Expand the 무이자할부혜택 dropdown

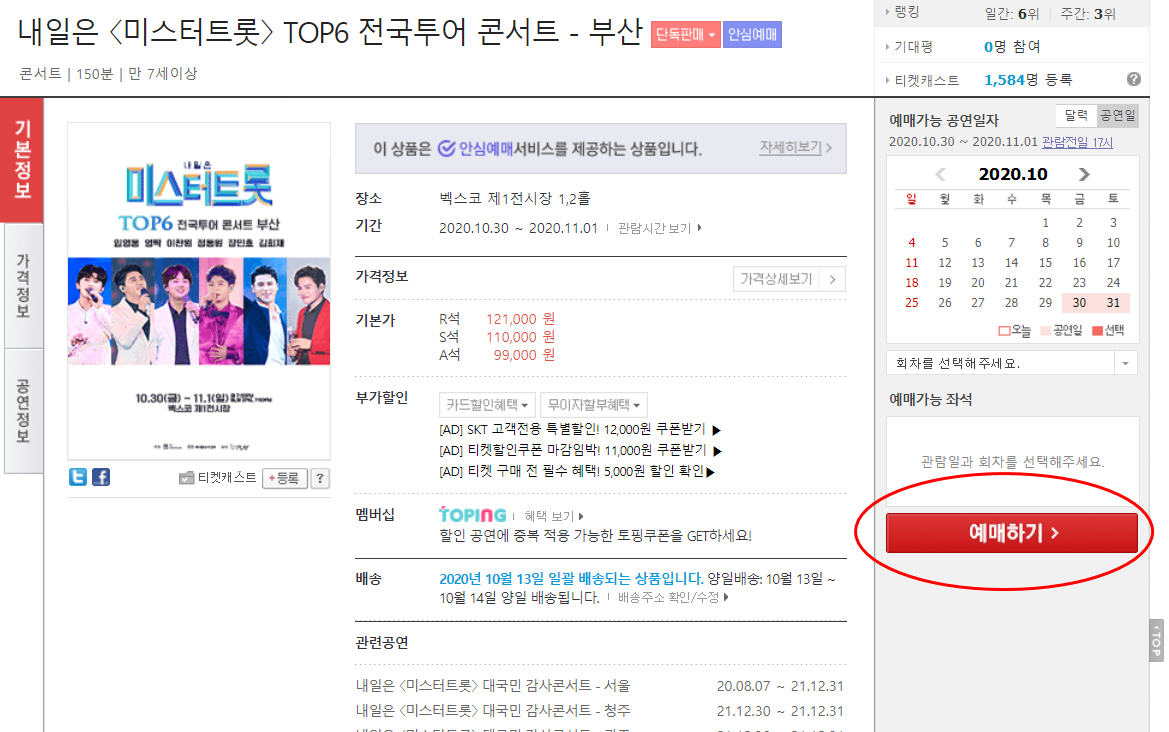coord(593,405)
